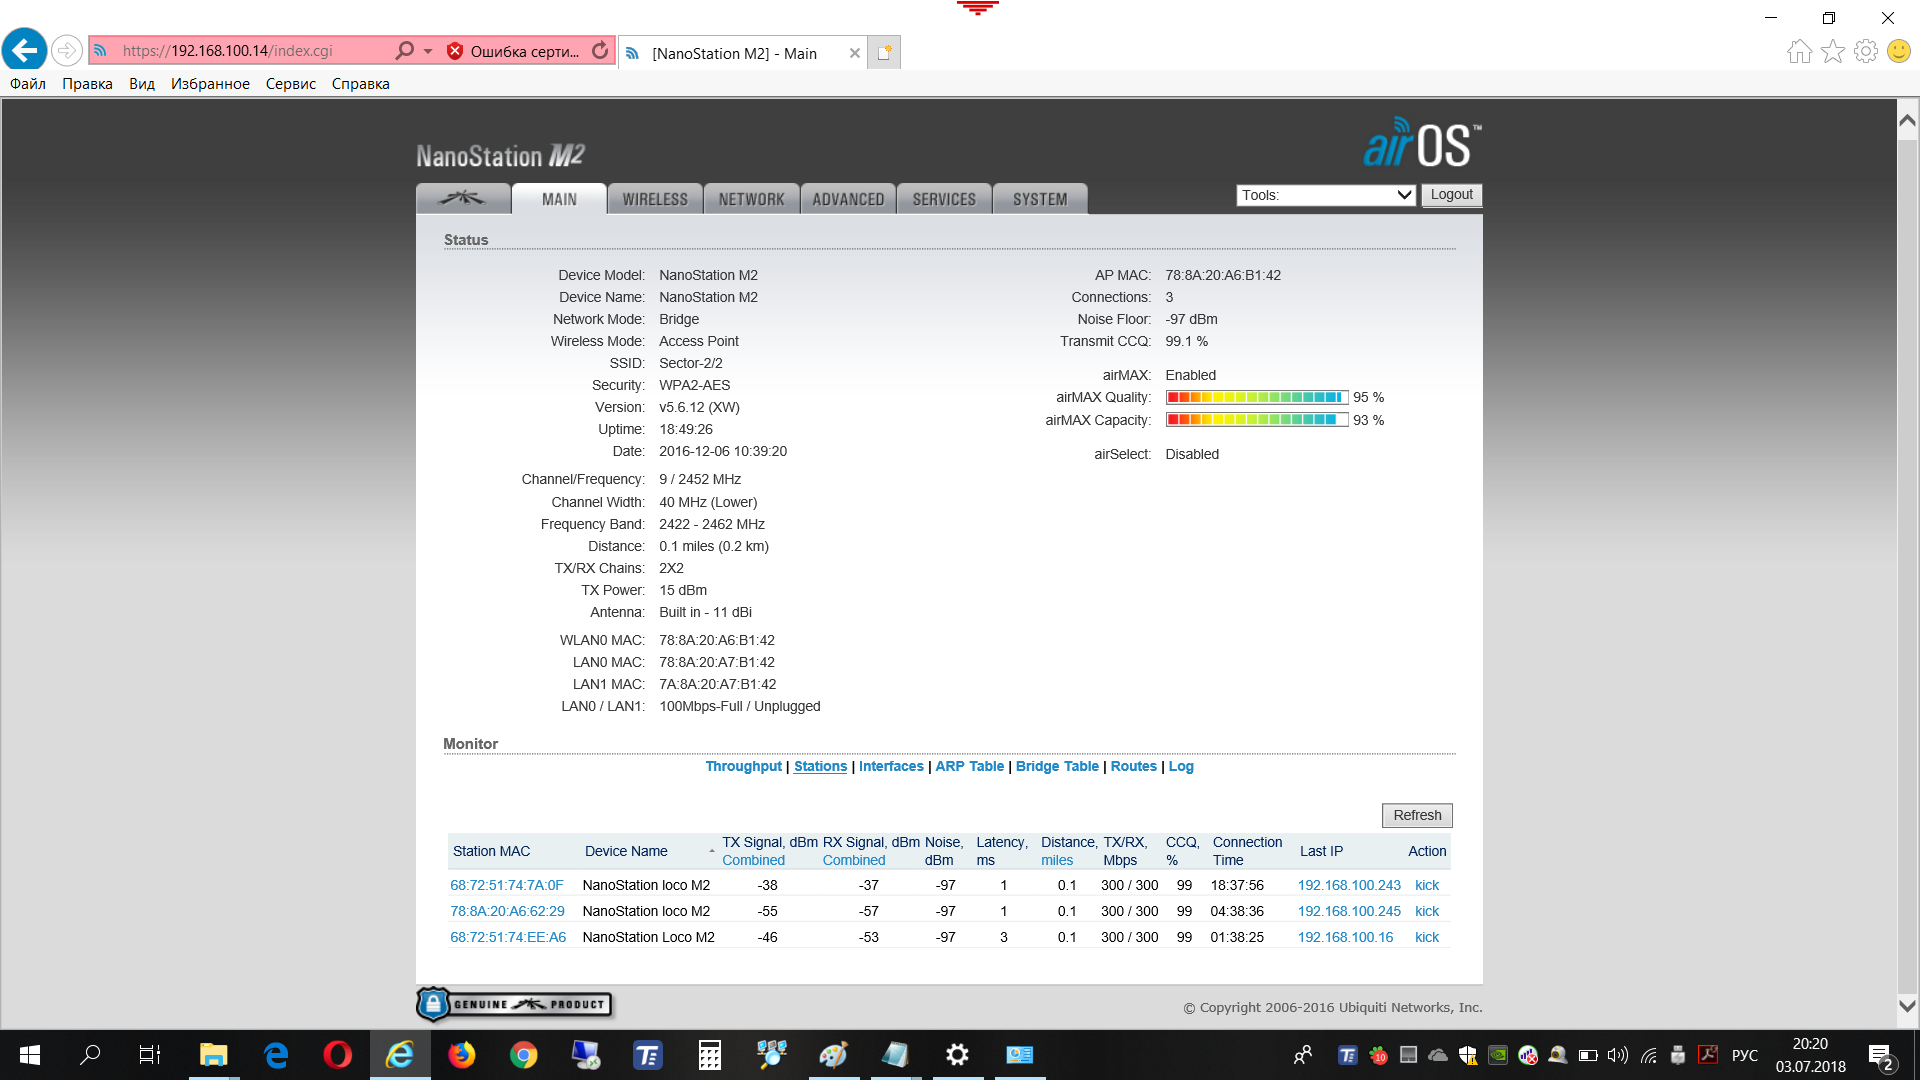The width and height of the screenshot is (1920, 1080).
Task: Expand the Tools dropdown
Action: [x=1326, y=195]
